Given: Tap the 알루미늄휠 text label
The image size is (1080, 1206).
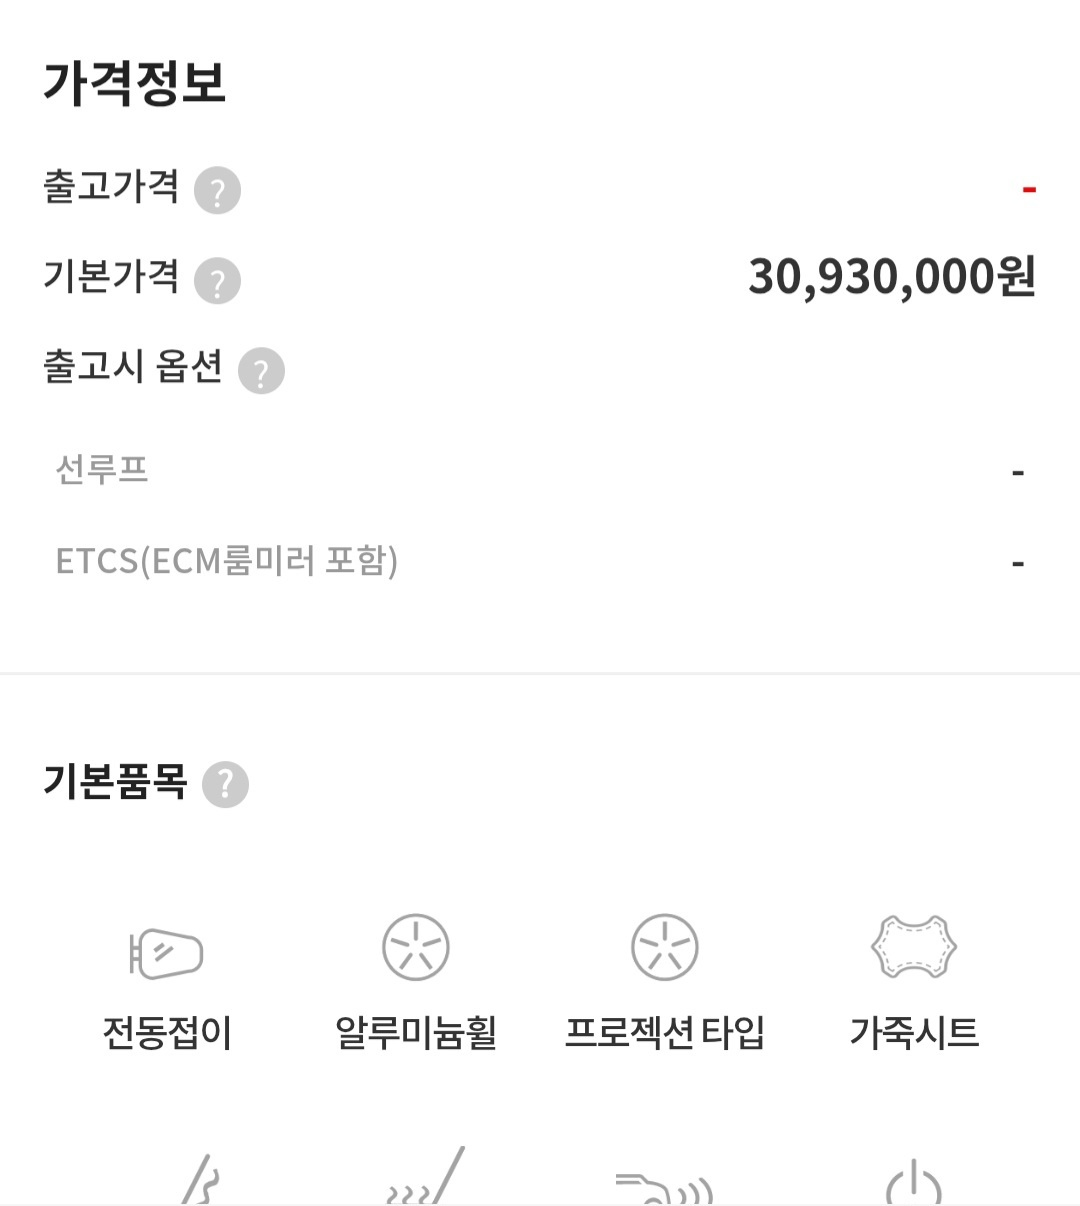Looking at the screenshot, I should [x=416, y=1033].
